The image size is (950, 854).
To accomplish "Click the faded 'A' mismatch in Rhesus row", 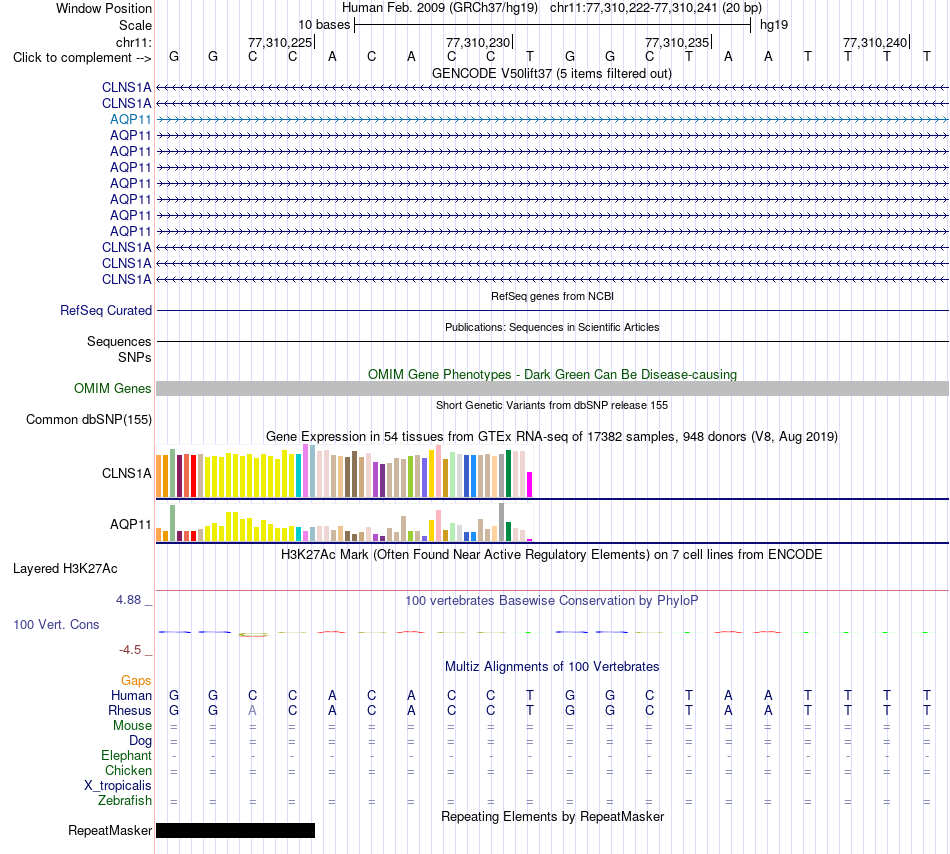I will (x=253, y=710).
